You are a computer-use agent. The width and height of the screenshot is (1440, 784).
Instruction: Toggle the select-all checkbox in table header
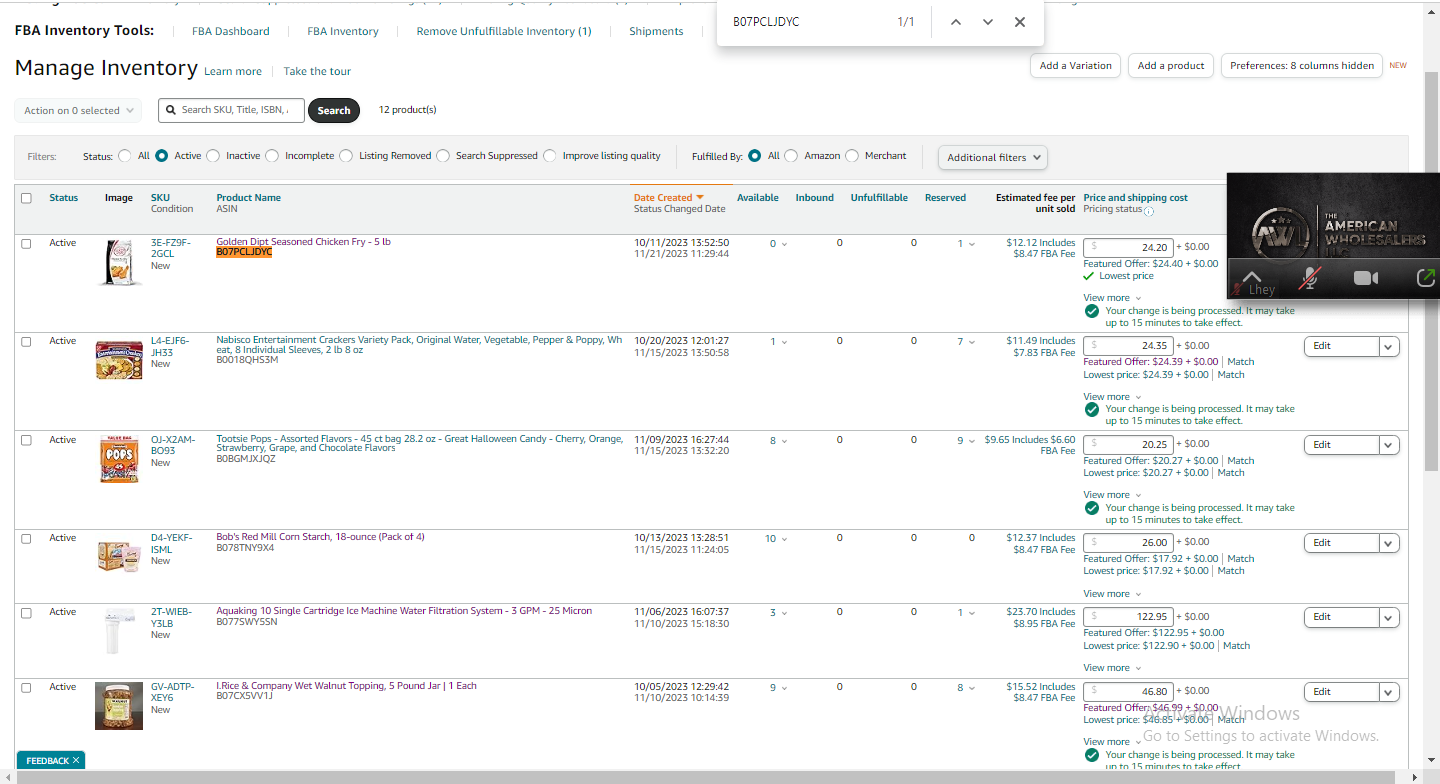coord(26,198)
